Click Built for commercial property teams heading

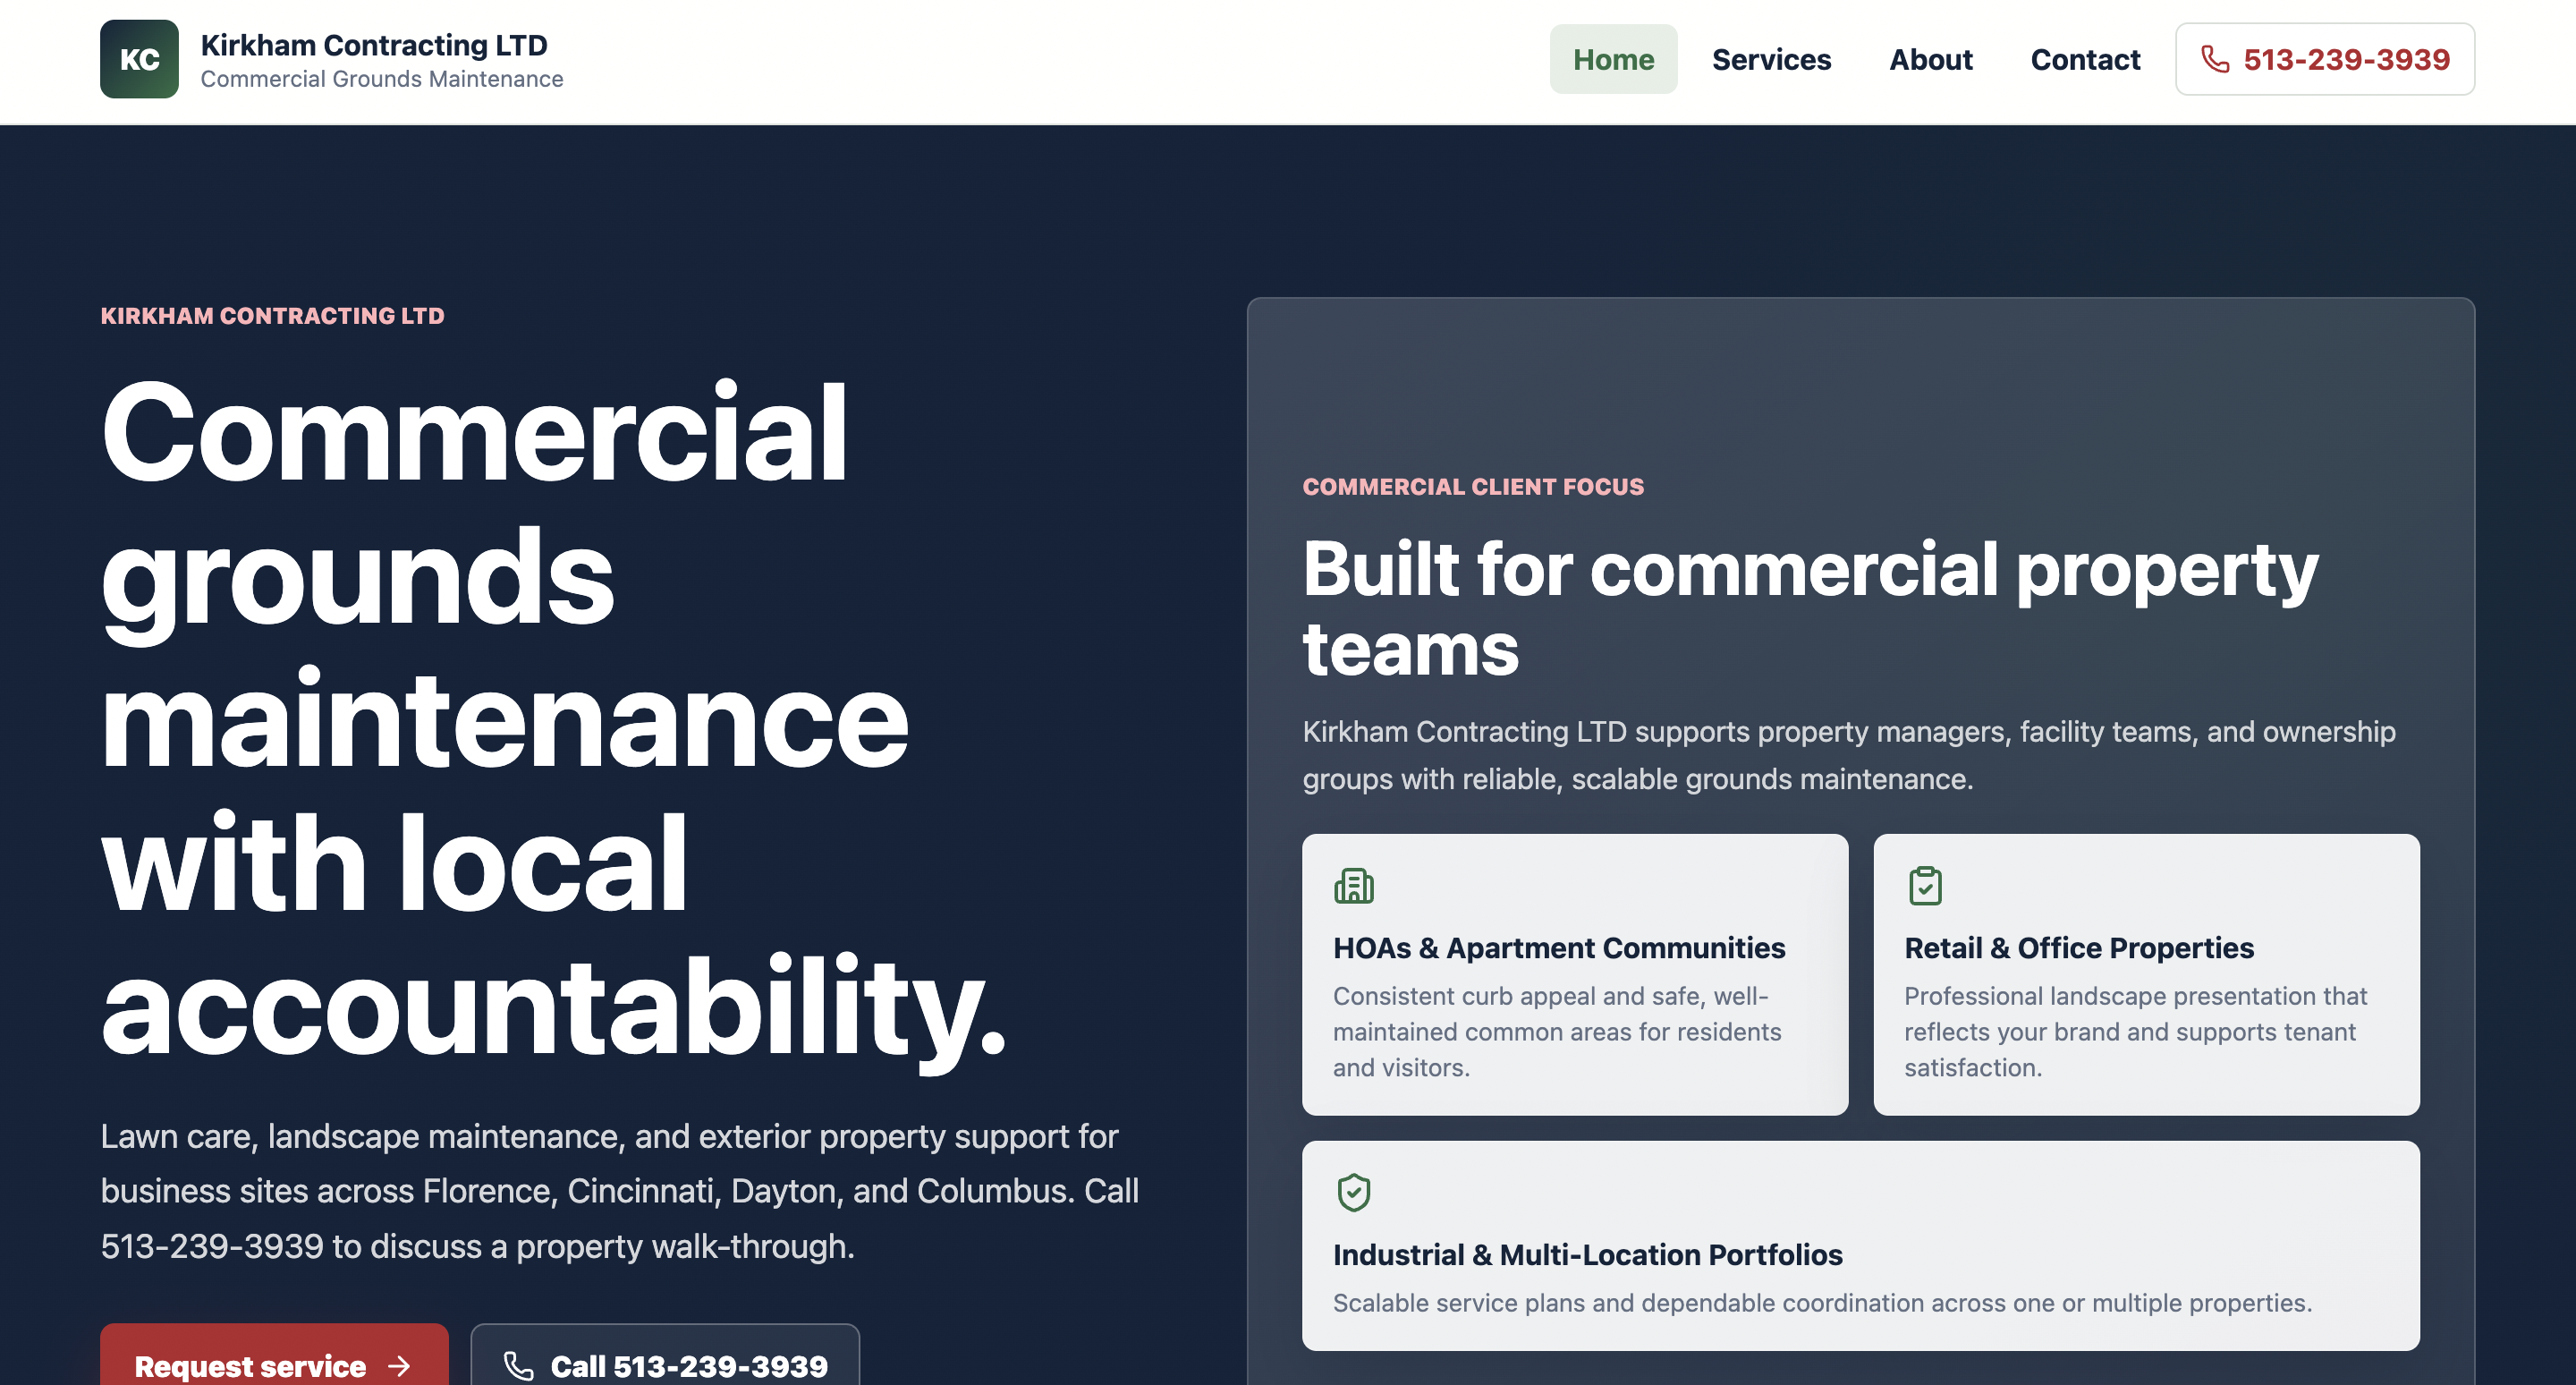1810,609
